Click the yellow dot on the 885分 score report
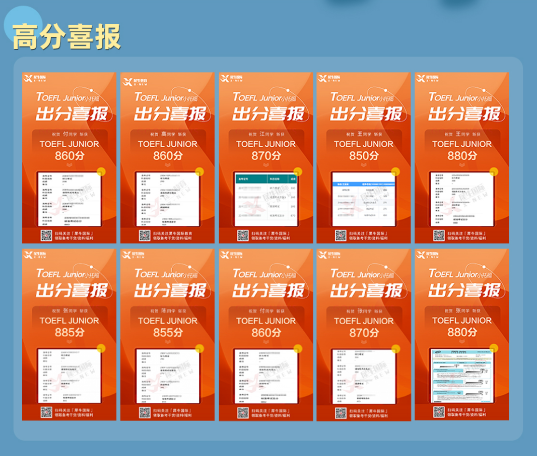Viewport: 537px width, 456px height. click(x=101, y=348)
